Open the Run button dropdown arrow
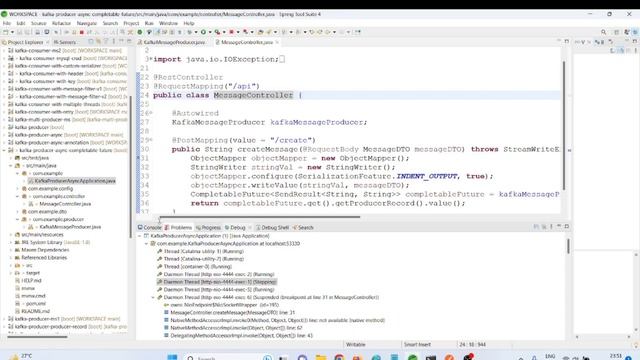Image resolution: width=640 pixels, height=360 pixels. (210, 32)
